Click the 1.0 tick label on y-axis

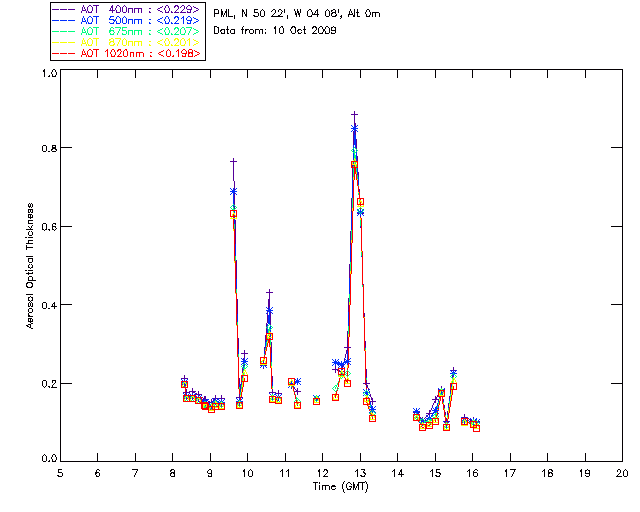click(x=49, y=74)
